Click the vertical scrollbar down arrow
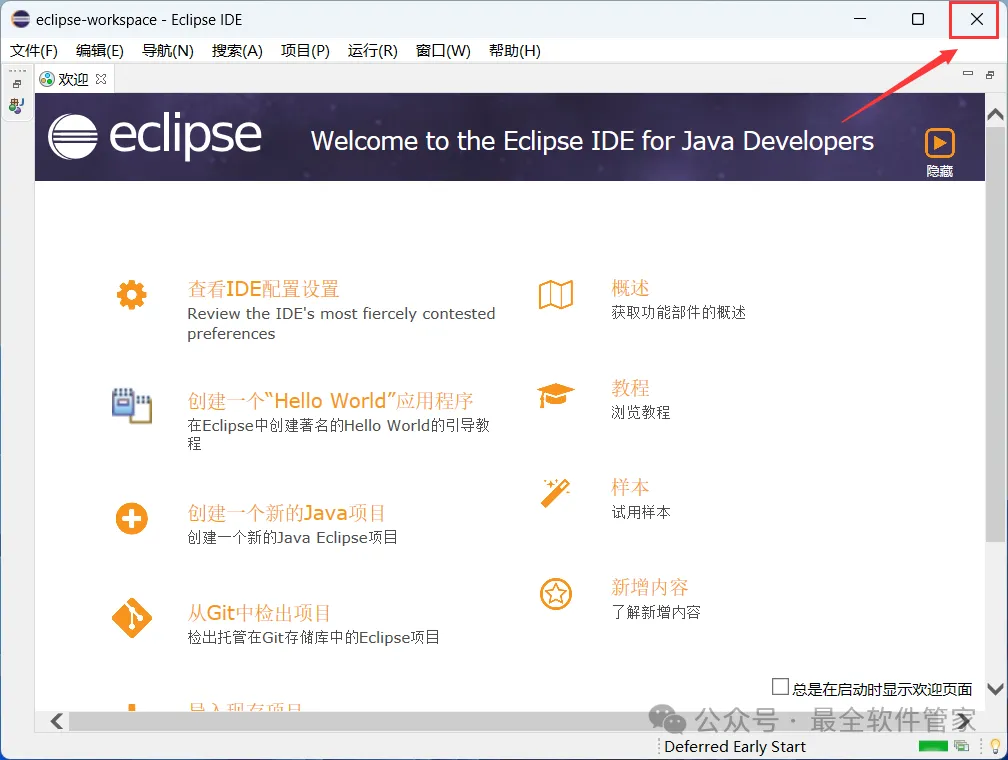This screenshot has width=1008, height=760. coord(995,689)
